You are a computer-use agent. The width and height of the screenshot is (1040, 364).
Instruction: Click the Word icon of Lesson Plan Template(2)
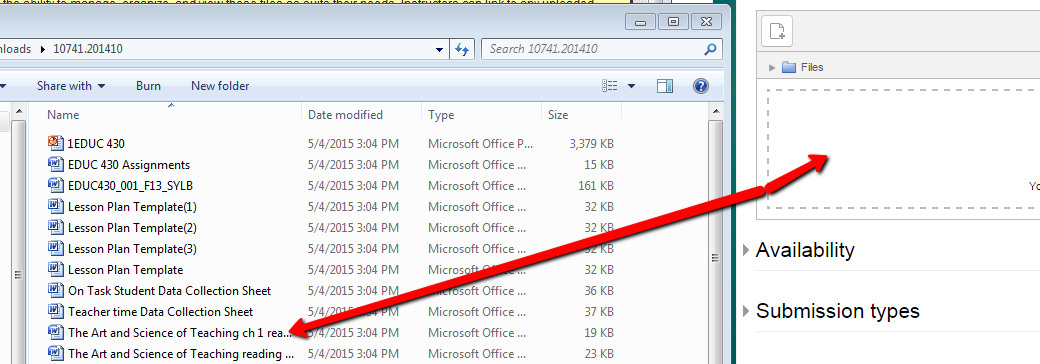click(55, 228)
